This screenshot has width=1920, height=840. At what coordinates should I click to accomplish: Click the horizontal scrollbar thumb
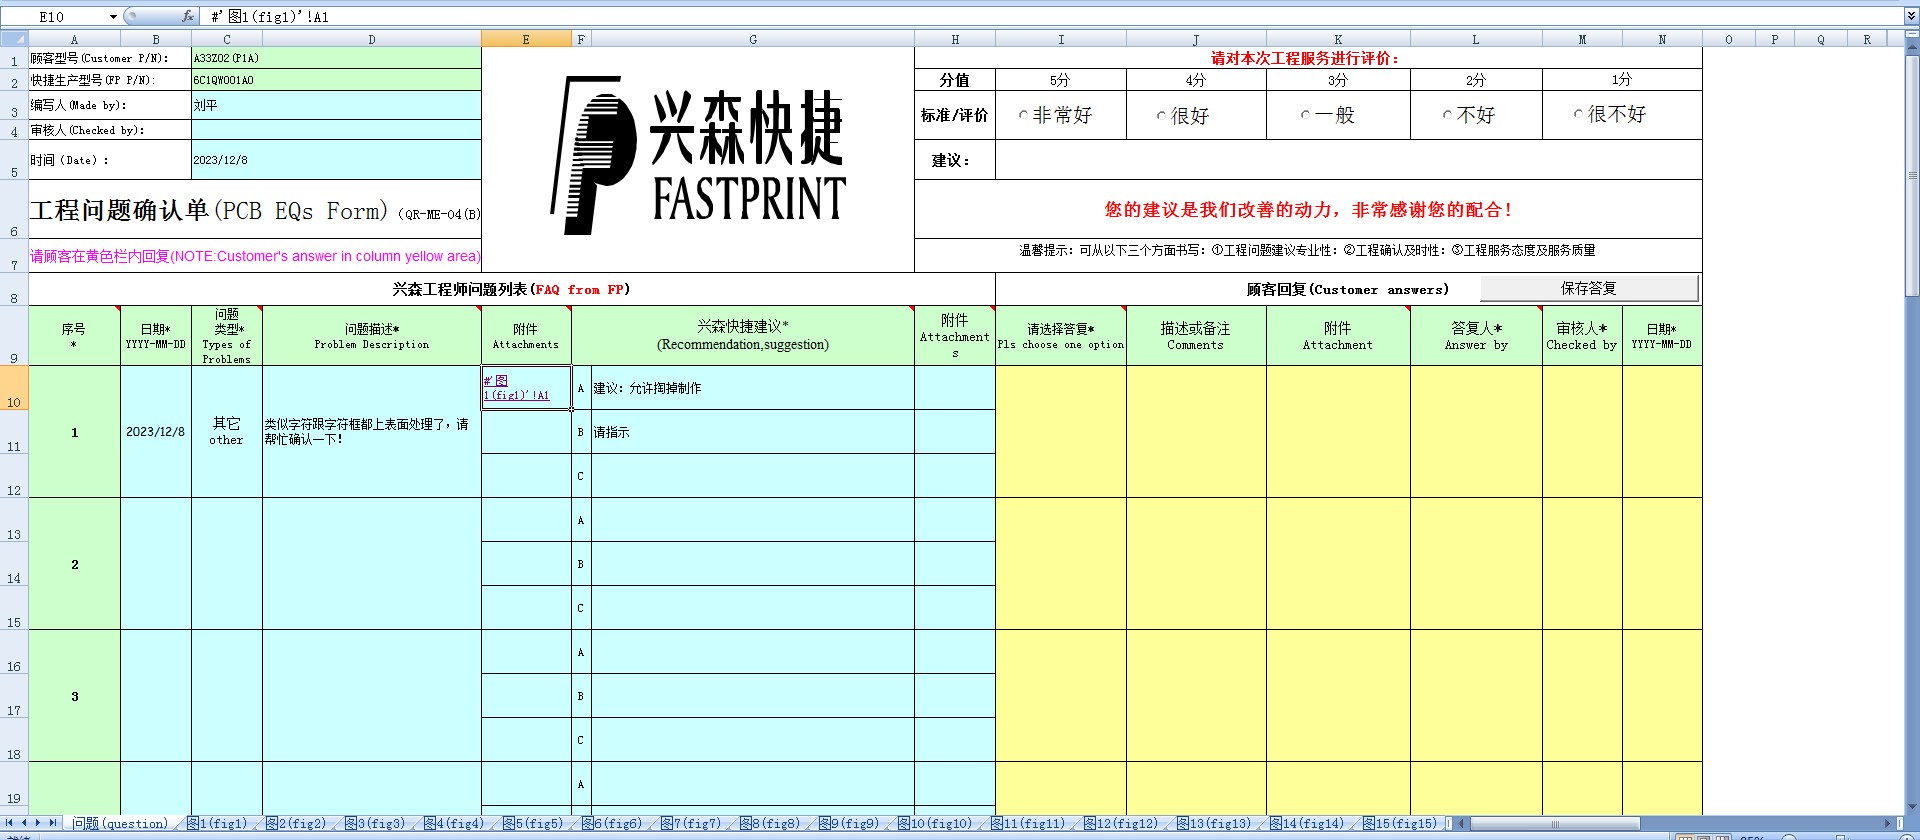[x=1554, y=823]
